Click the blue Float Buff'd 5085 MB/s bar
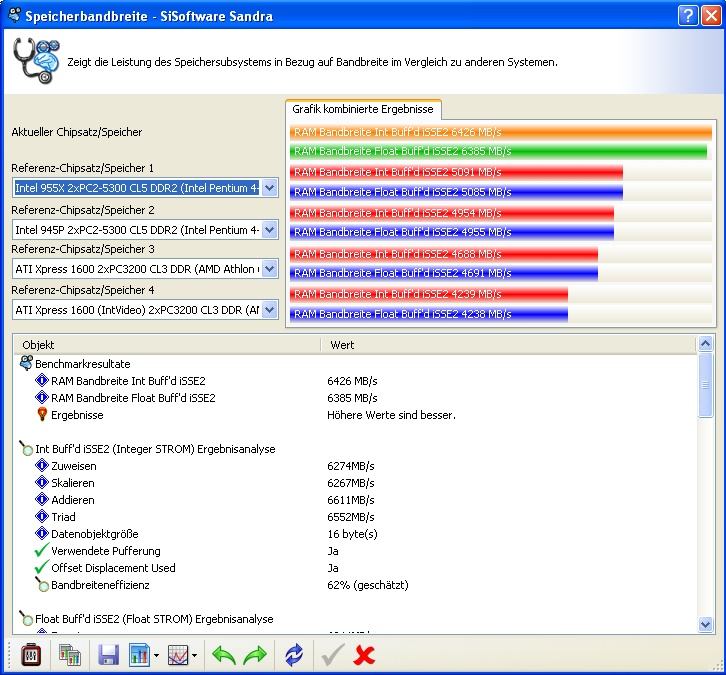726x675 pixels. pyautogui.click(x=456, y=192)
